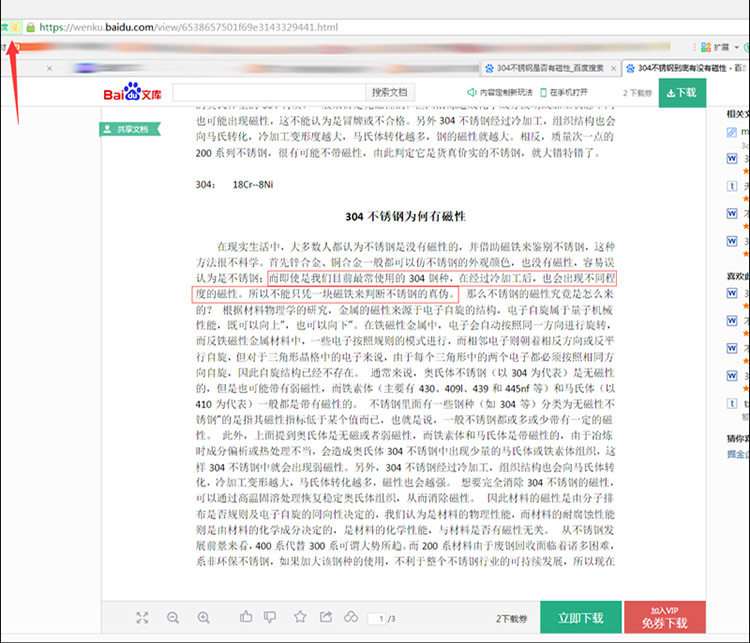The image size is (750, 643).
Task: Click the cloud save icon in the bottom bar
Action: pos(351,617)
